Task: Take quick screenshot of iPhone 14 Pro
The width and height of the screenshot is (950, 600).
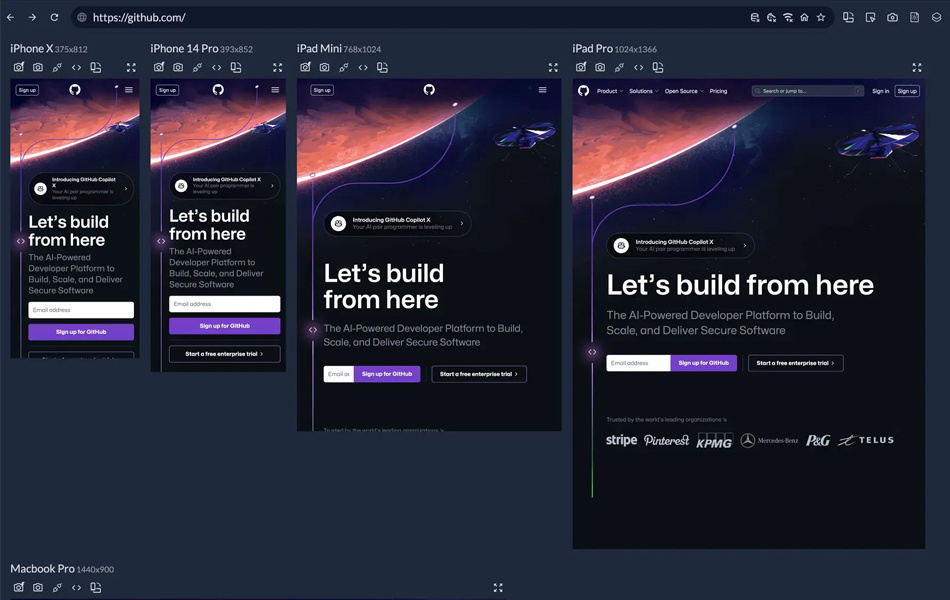Action: (159, 67)
